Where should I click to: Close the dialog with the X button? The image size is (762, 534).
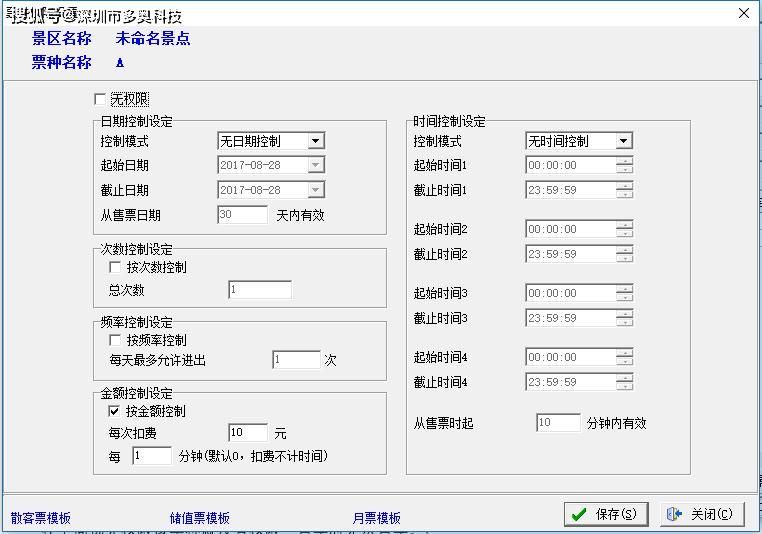[x=744, y=13]
